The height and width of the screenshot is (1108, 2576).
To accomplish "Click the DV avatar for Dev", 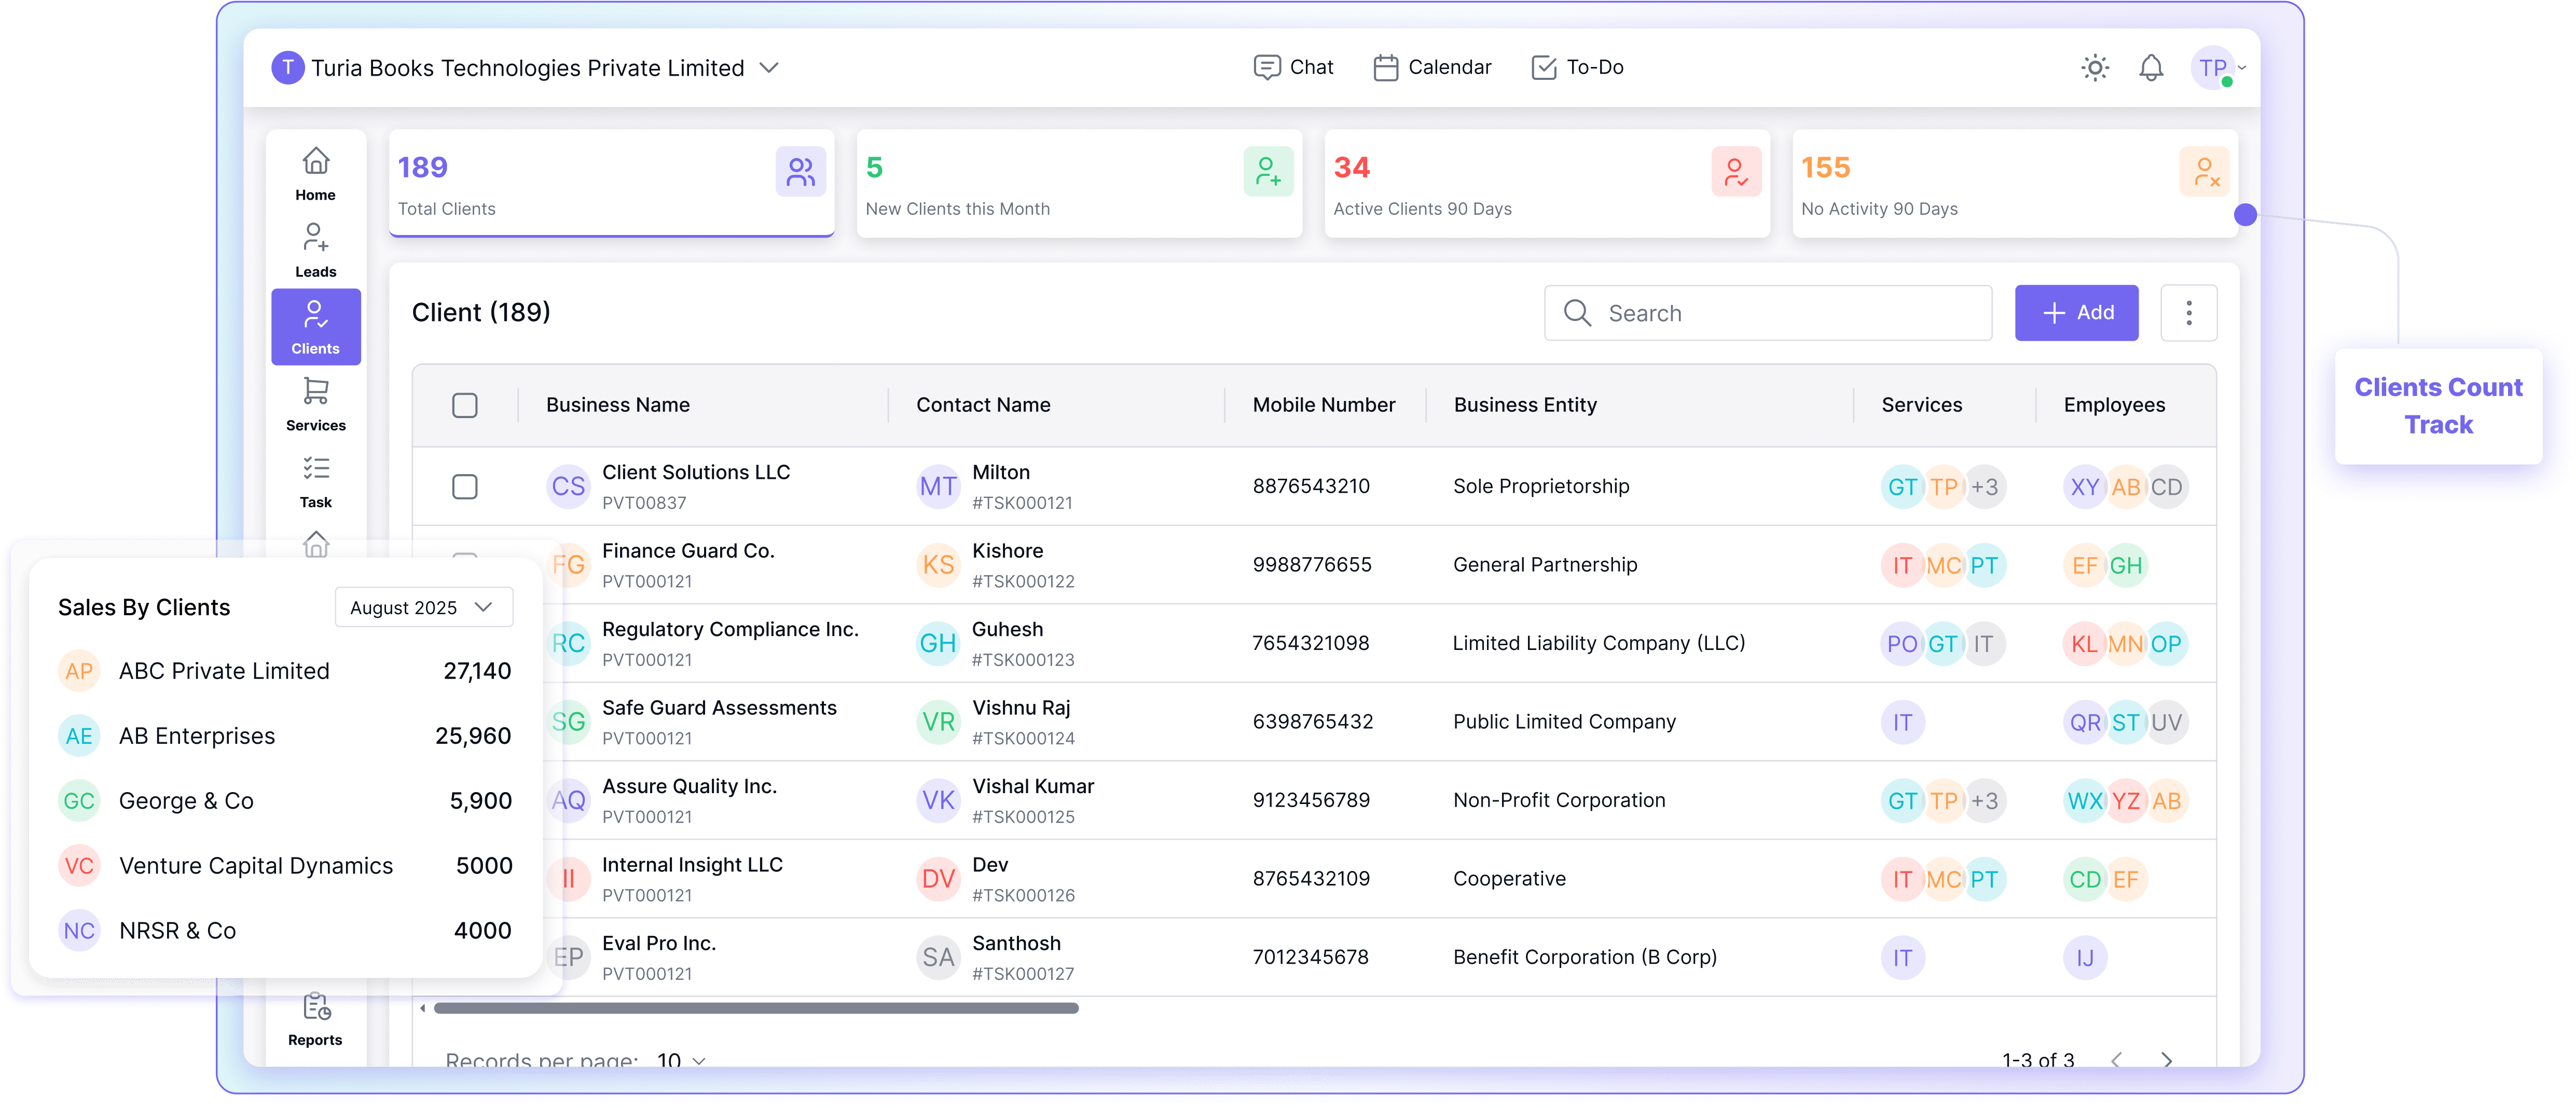I will click(938, 879).
